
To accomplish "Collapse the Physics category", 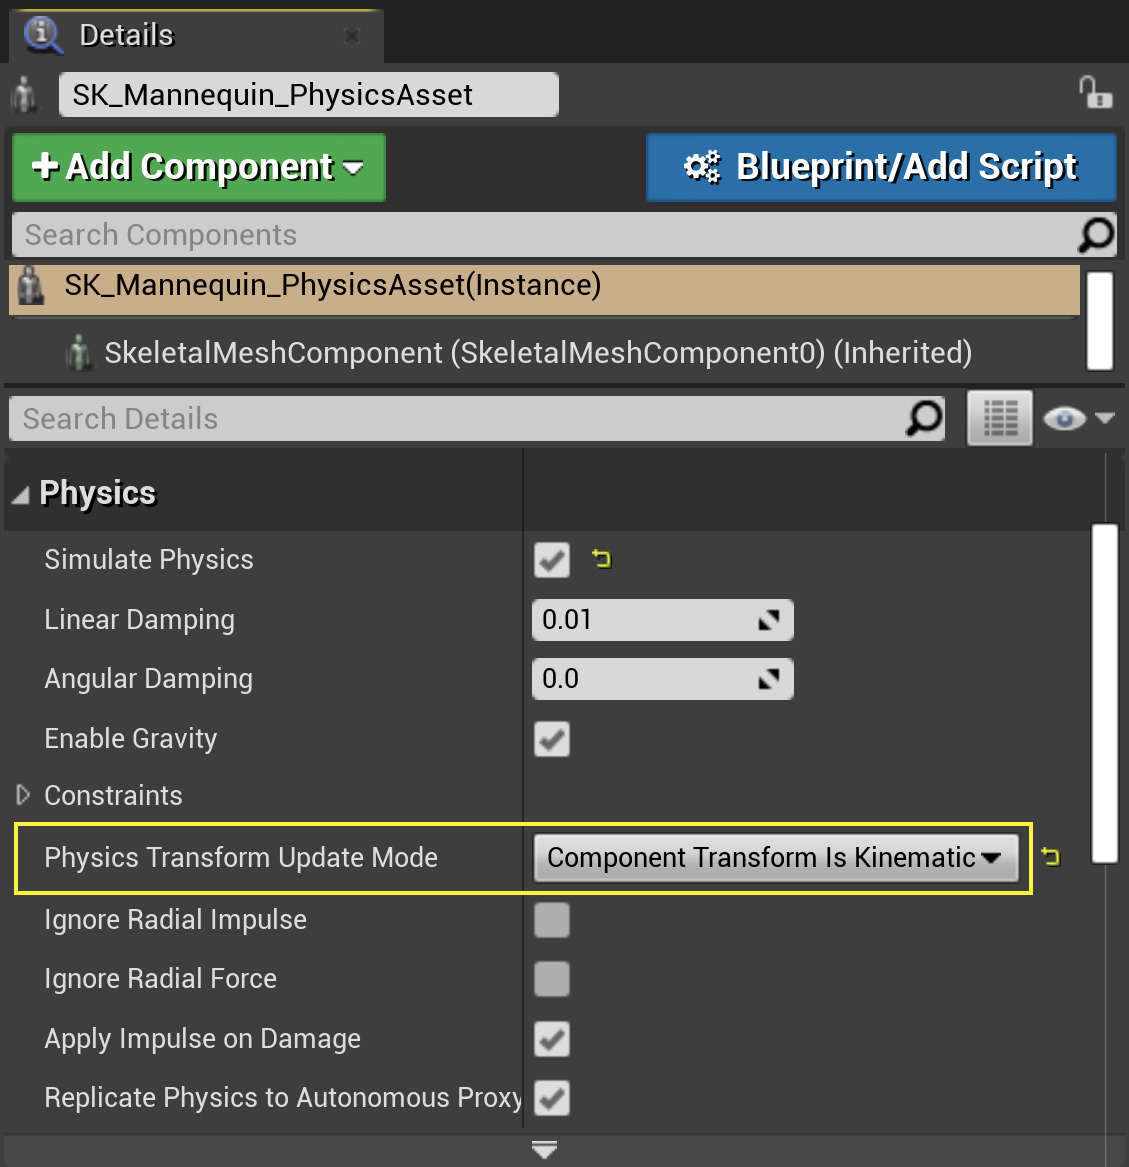I will pos(20,494).
